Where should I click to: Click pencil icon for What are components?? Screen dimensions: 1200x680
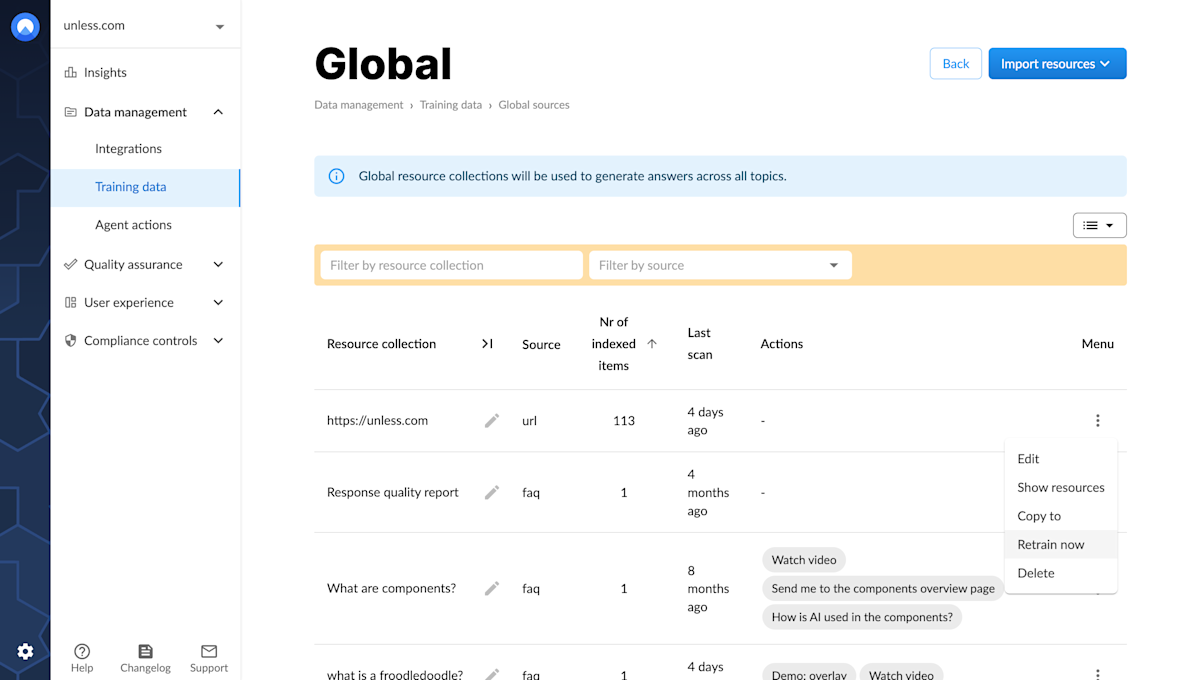pos(492,588)
